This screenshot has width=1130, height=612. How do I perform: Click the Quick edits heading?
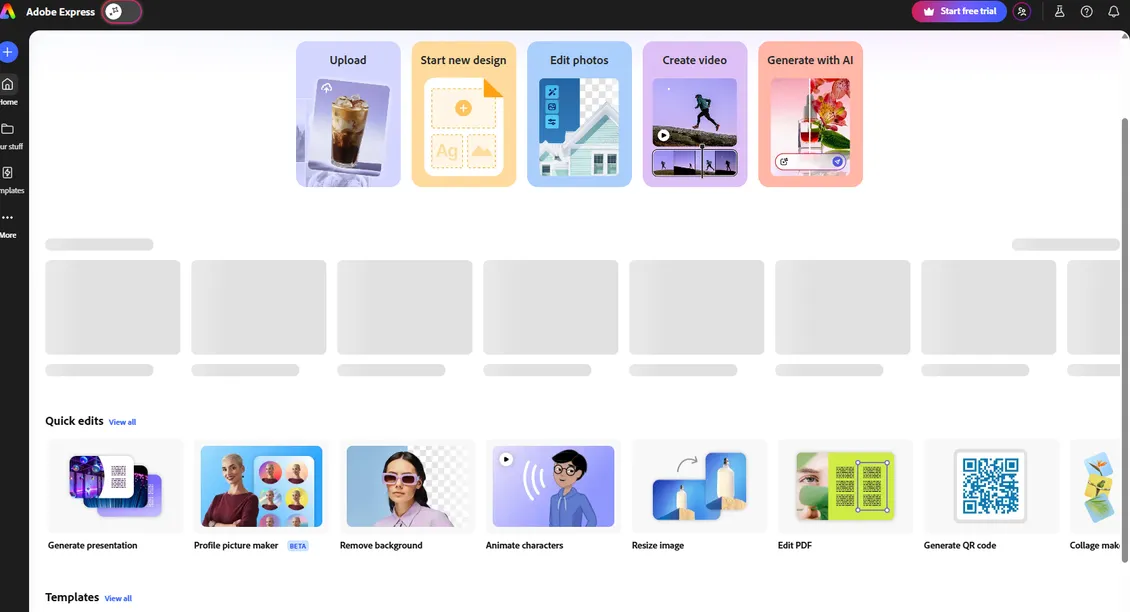click(74, 421)
